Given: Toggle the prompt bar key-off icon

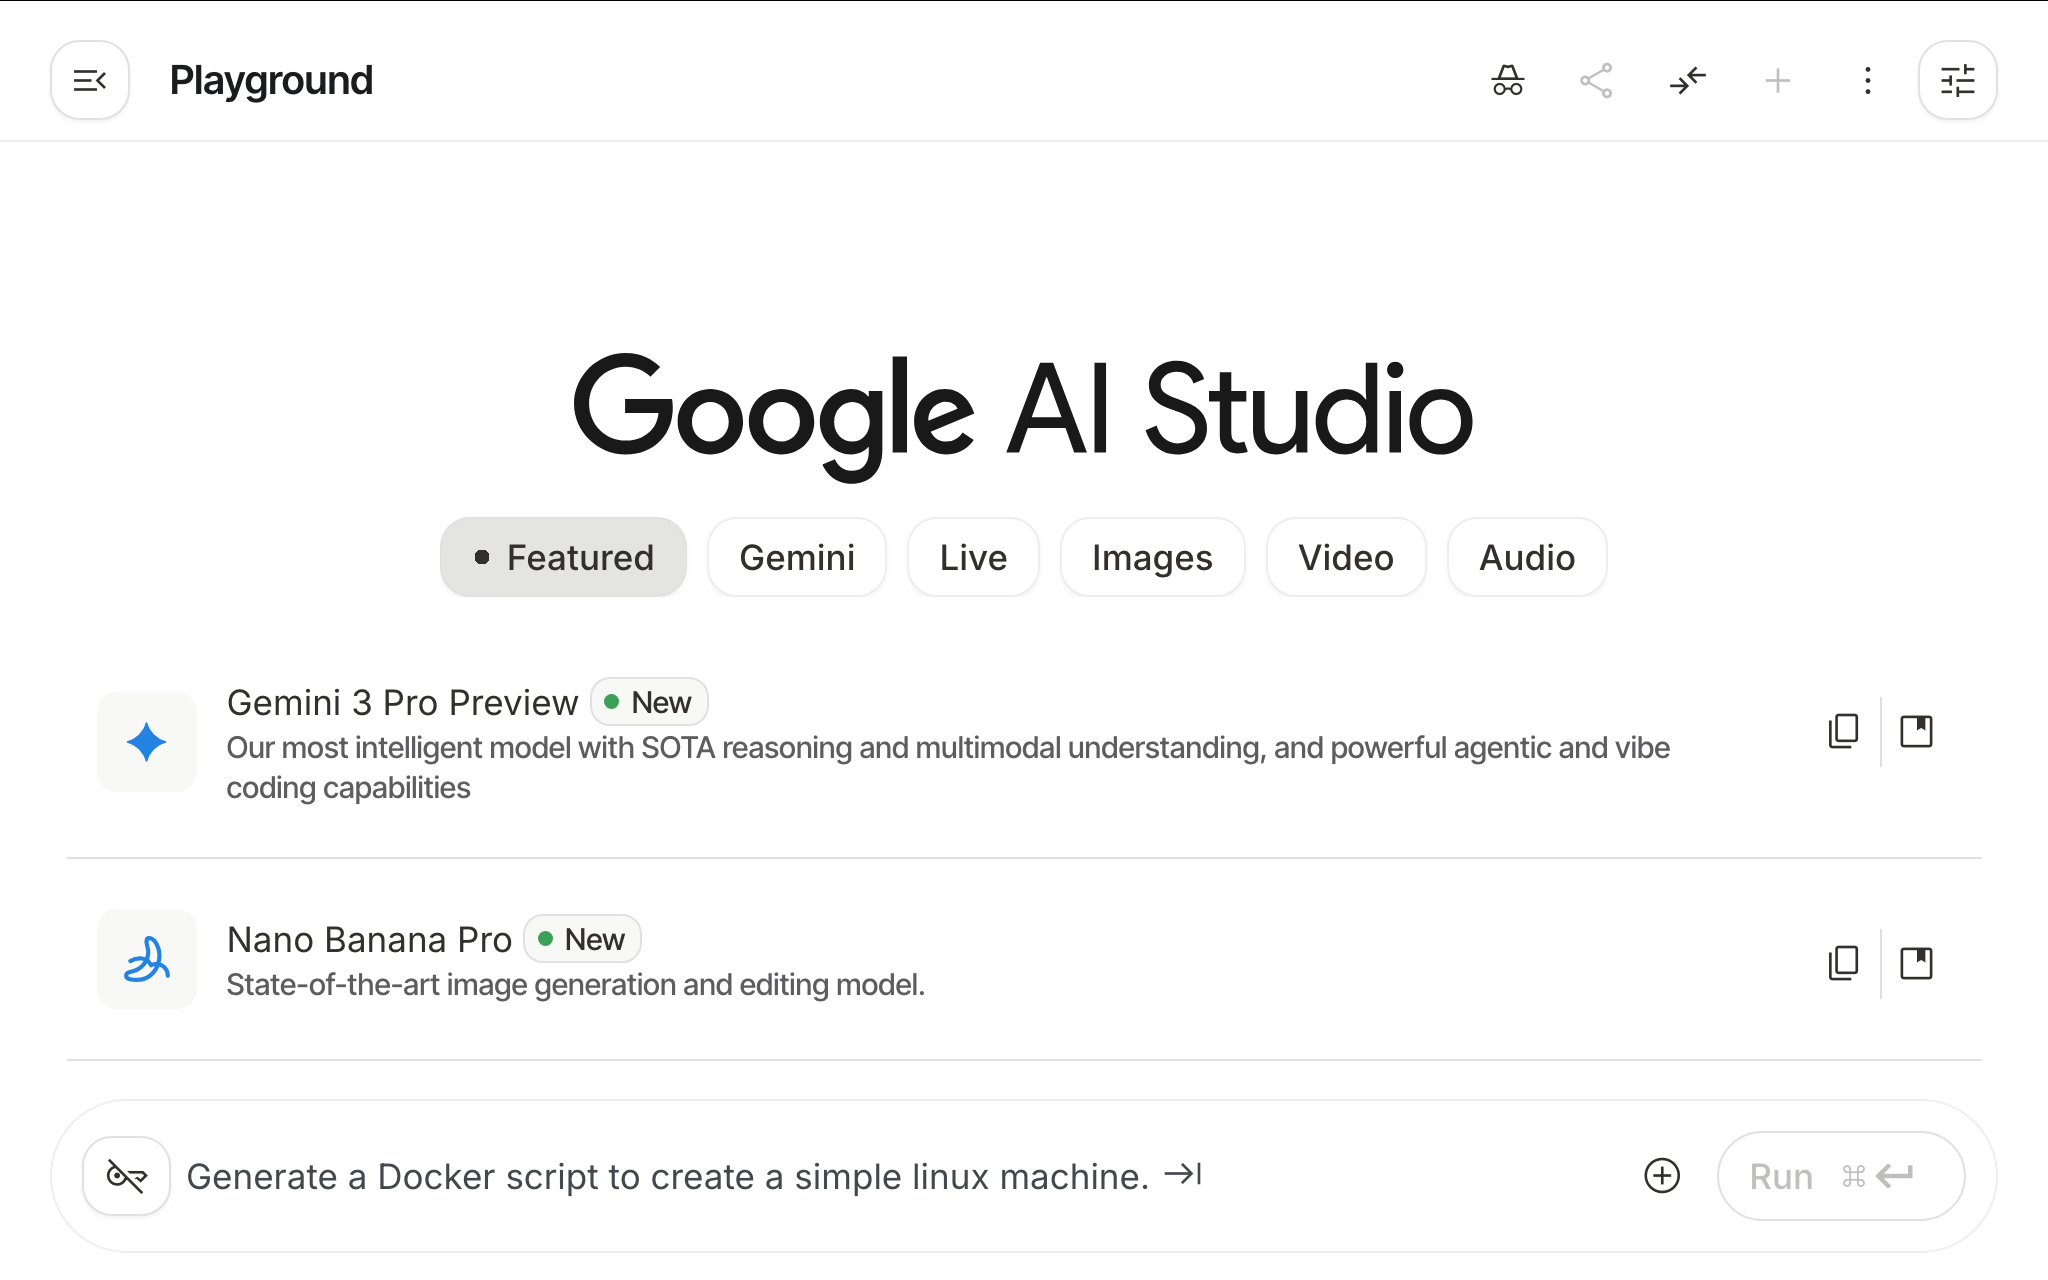Looking at the screenshot, I should tap(126, 1176).
